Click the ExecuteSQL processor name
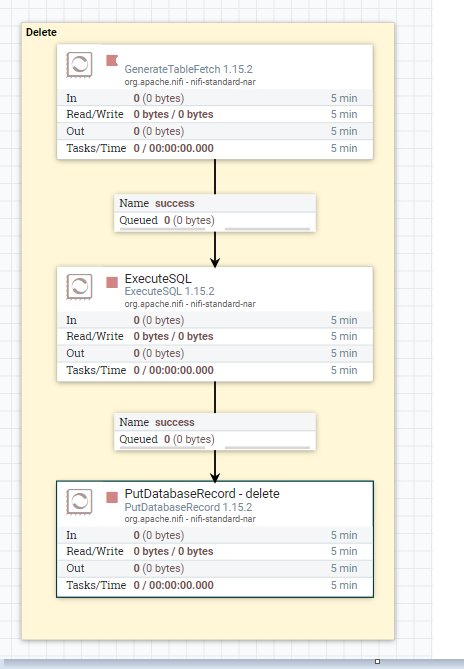 [x=158, y=279]
